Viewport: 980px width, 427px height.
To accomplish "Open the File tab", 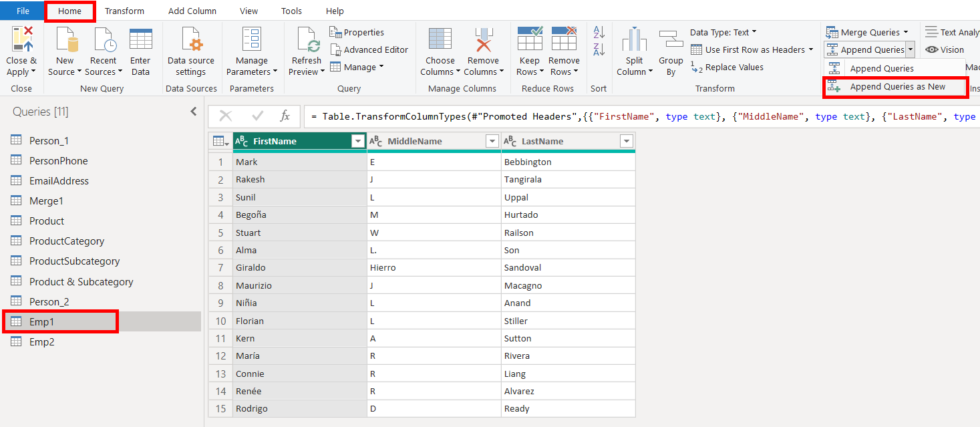I will click(22, 11).
